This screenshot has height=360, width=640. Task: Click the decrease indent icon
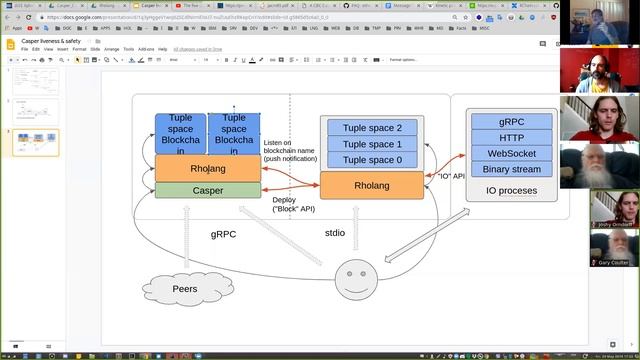tap(346, 60)
